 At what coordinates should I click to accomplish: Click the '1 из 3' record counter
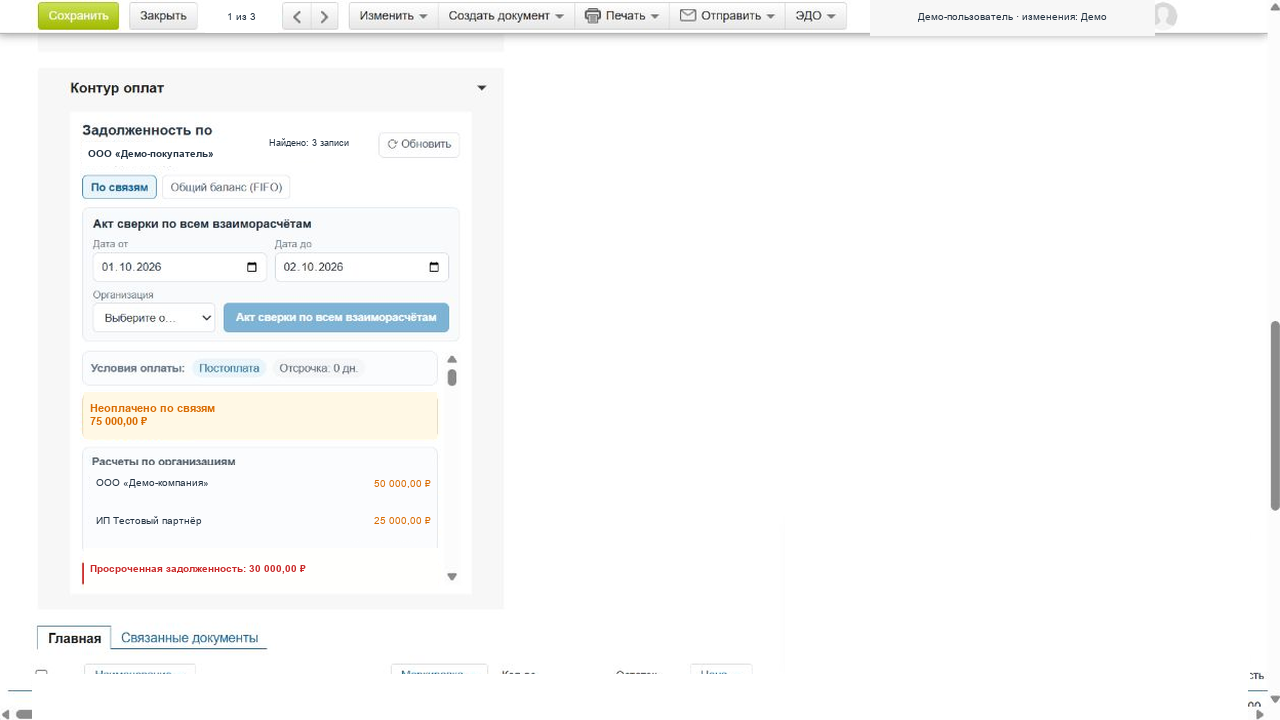(x=241, y=16)
